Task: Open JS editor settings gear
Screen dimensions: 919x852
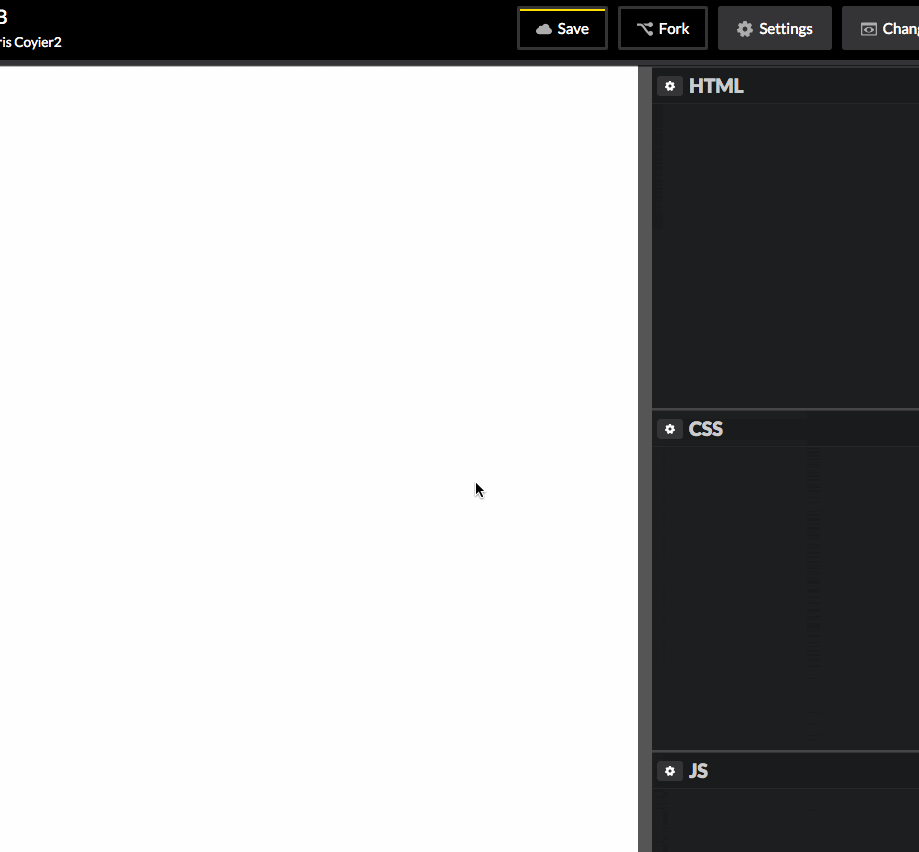Action: pos(670,771)
